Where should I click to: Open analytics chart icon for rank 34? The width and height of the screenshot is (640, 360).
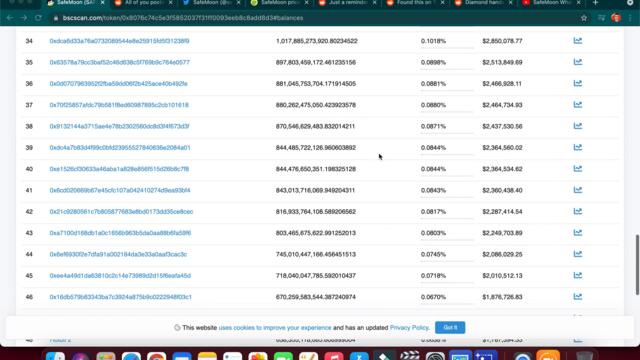pyautogui.click(x=578, y=41)
